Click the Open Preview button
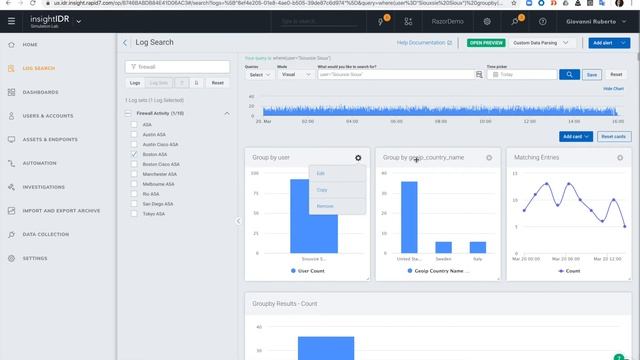This screenshot has height=360, width=640. [x=486, y=43]
